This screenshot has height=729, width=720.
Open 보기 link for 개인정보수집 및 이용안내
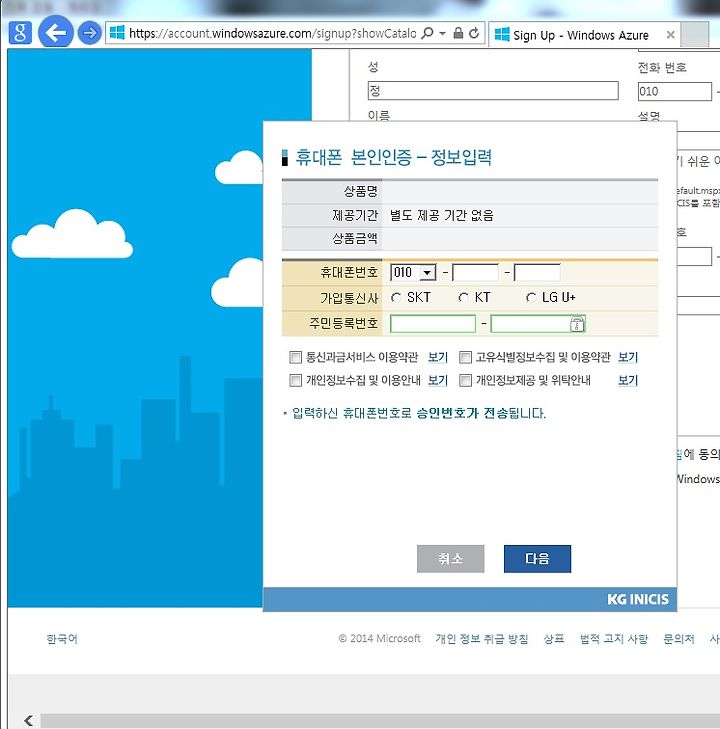pyautogui.click(x=437, y=380)
